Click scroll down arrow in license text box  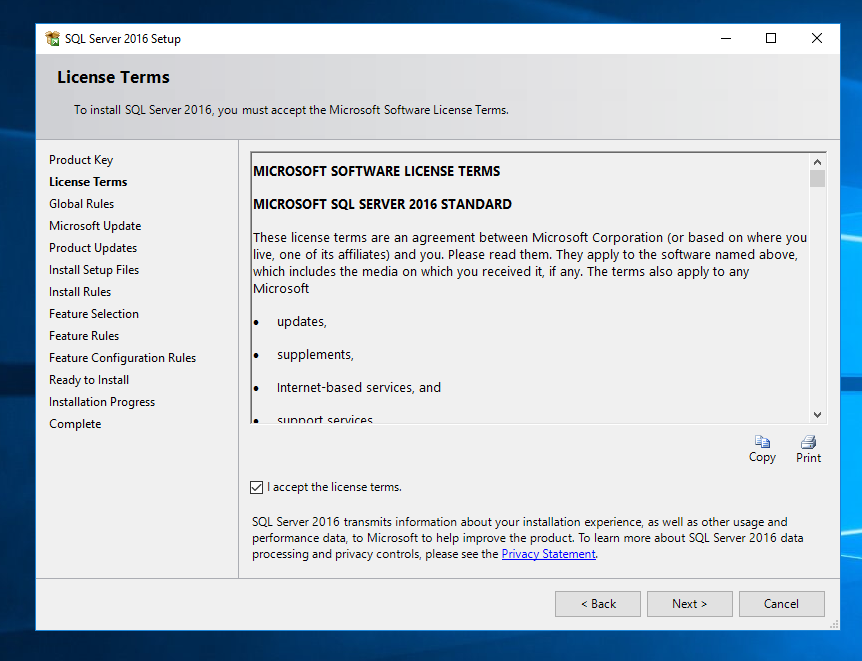[x=817, y=415]
